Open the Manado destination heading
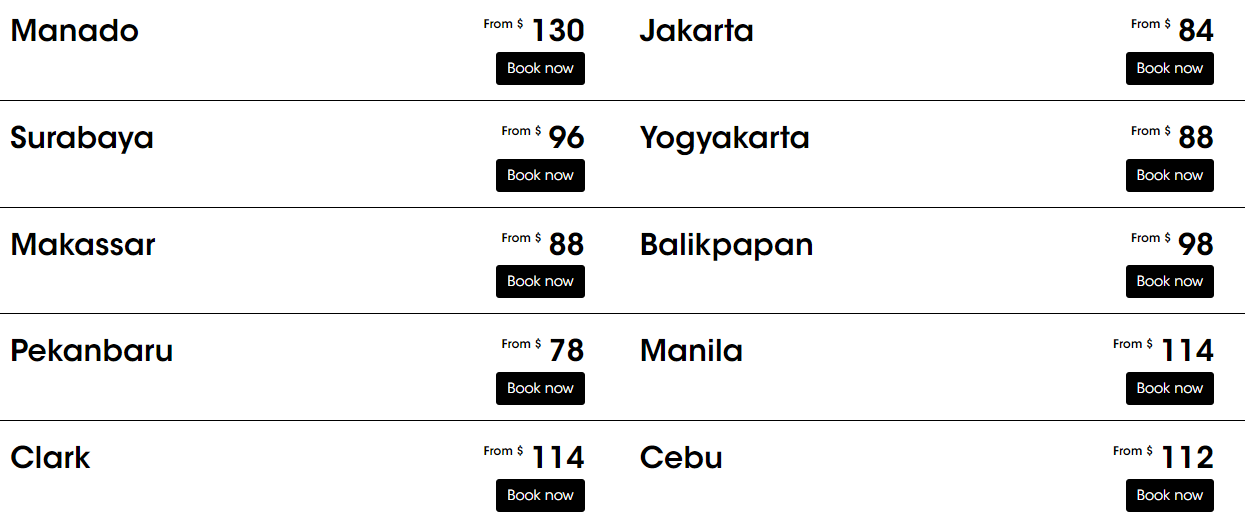The image size is (1245, 515). [74, 31]
